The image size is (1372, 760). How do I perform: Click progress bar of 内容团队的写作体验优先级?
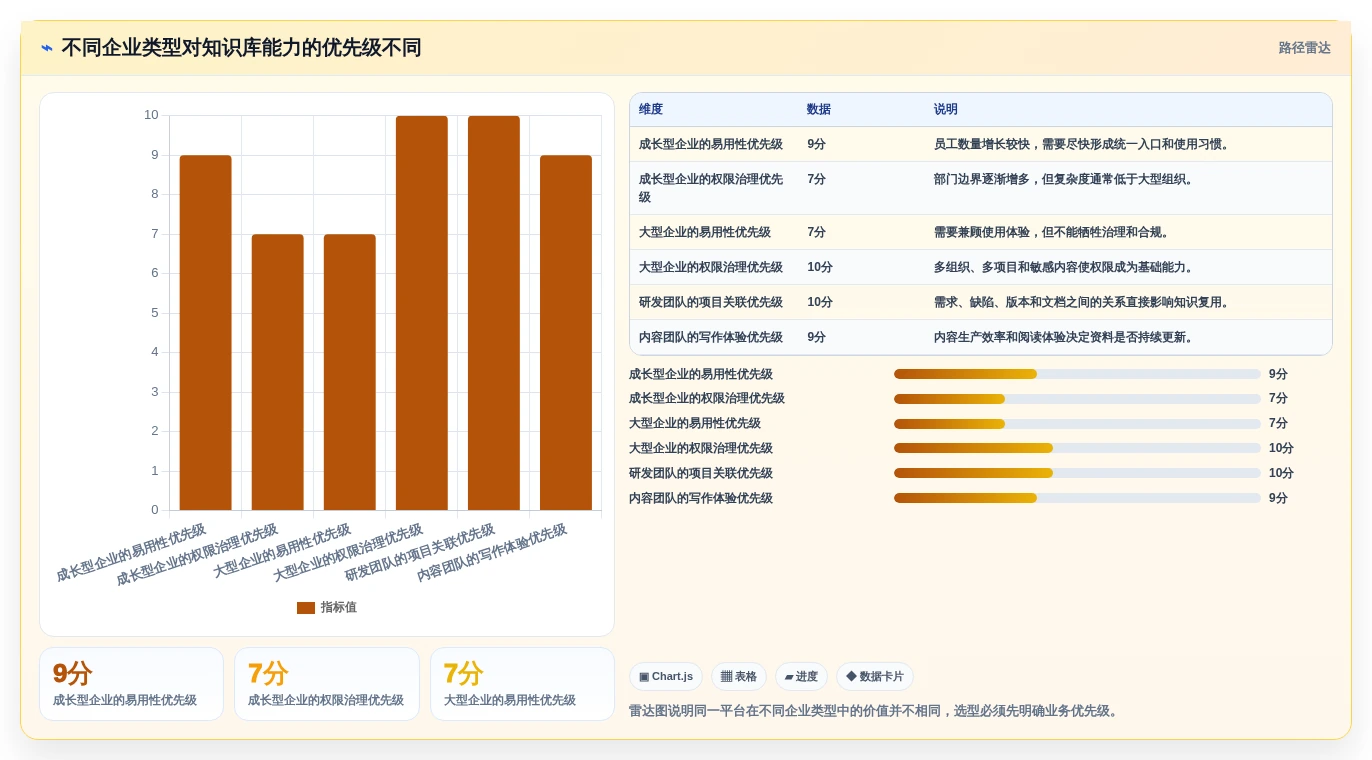pos(1077,498)
